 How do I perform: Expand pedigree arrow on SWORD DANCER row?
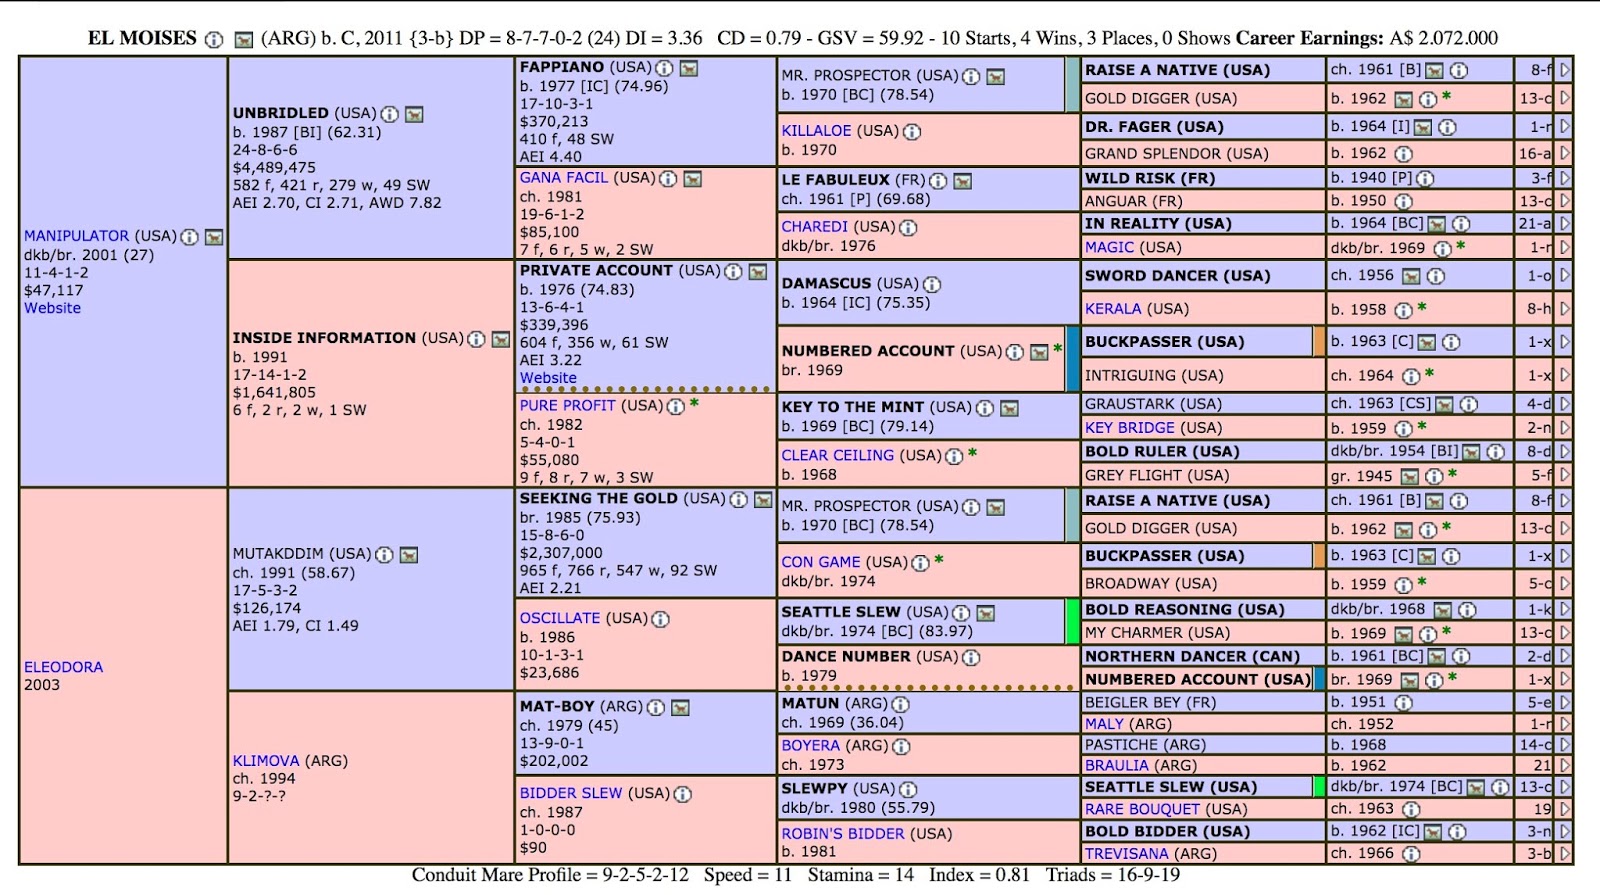1565,276
